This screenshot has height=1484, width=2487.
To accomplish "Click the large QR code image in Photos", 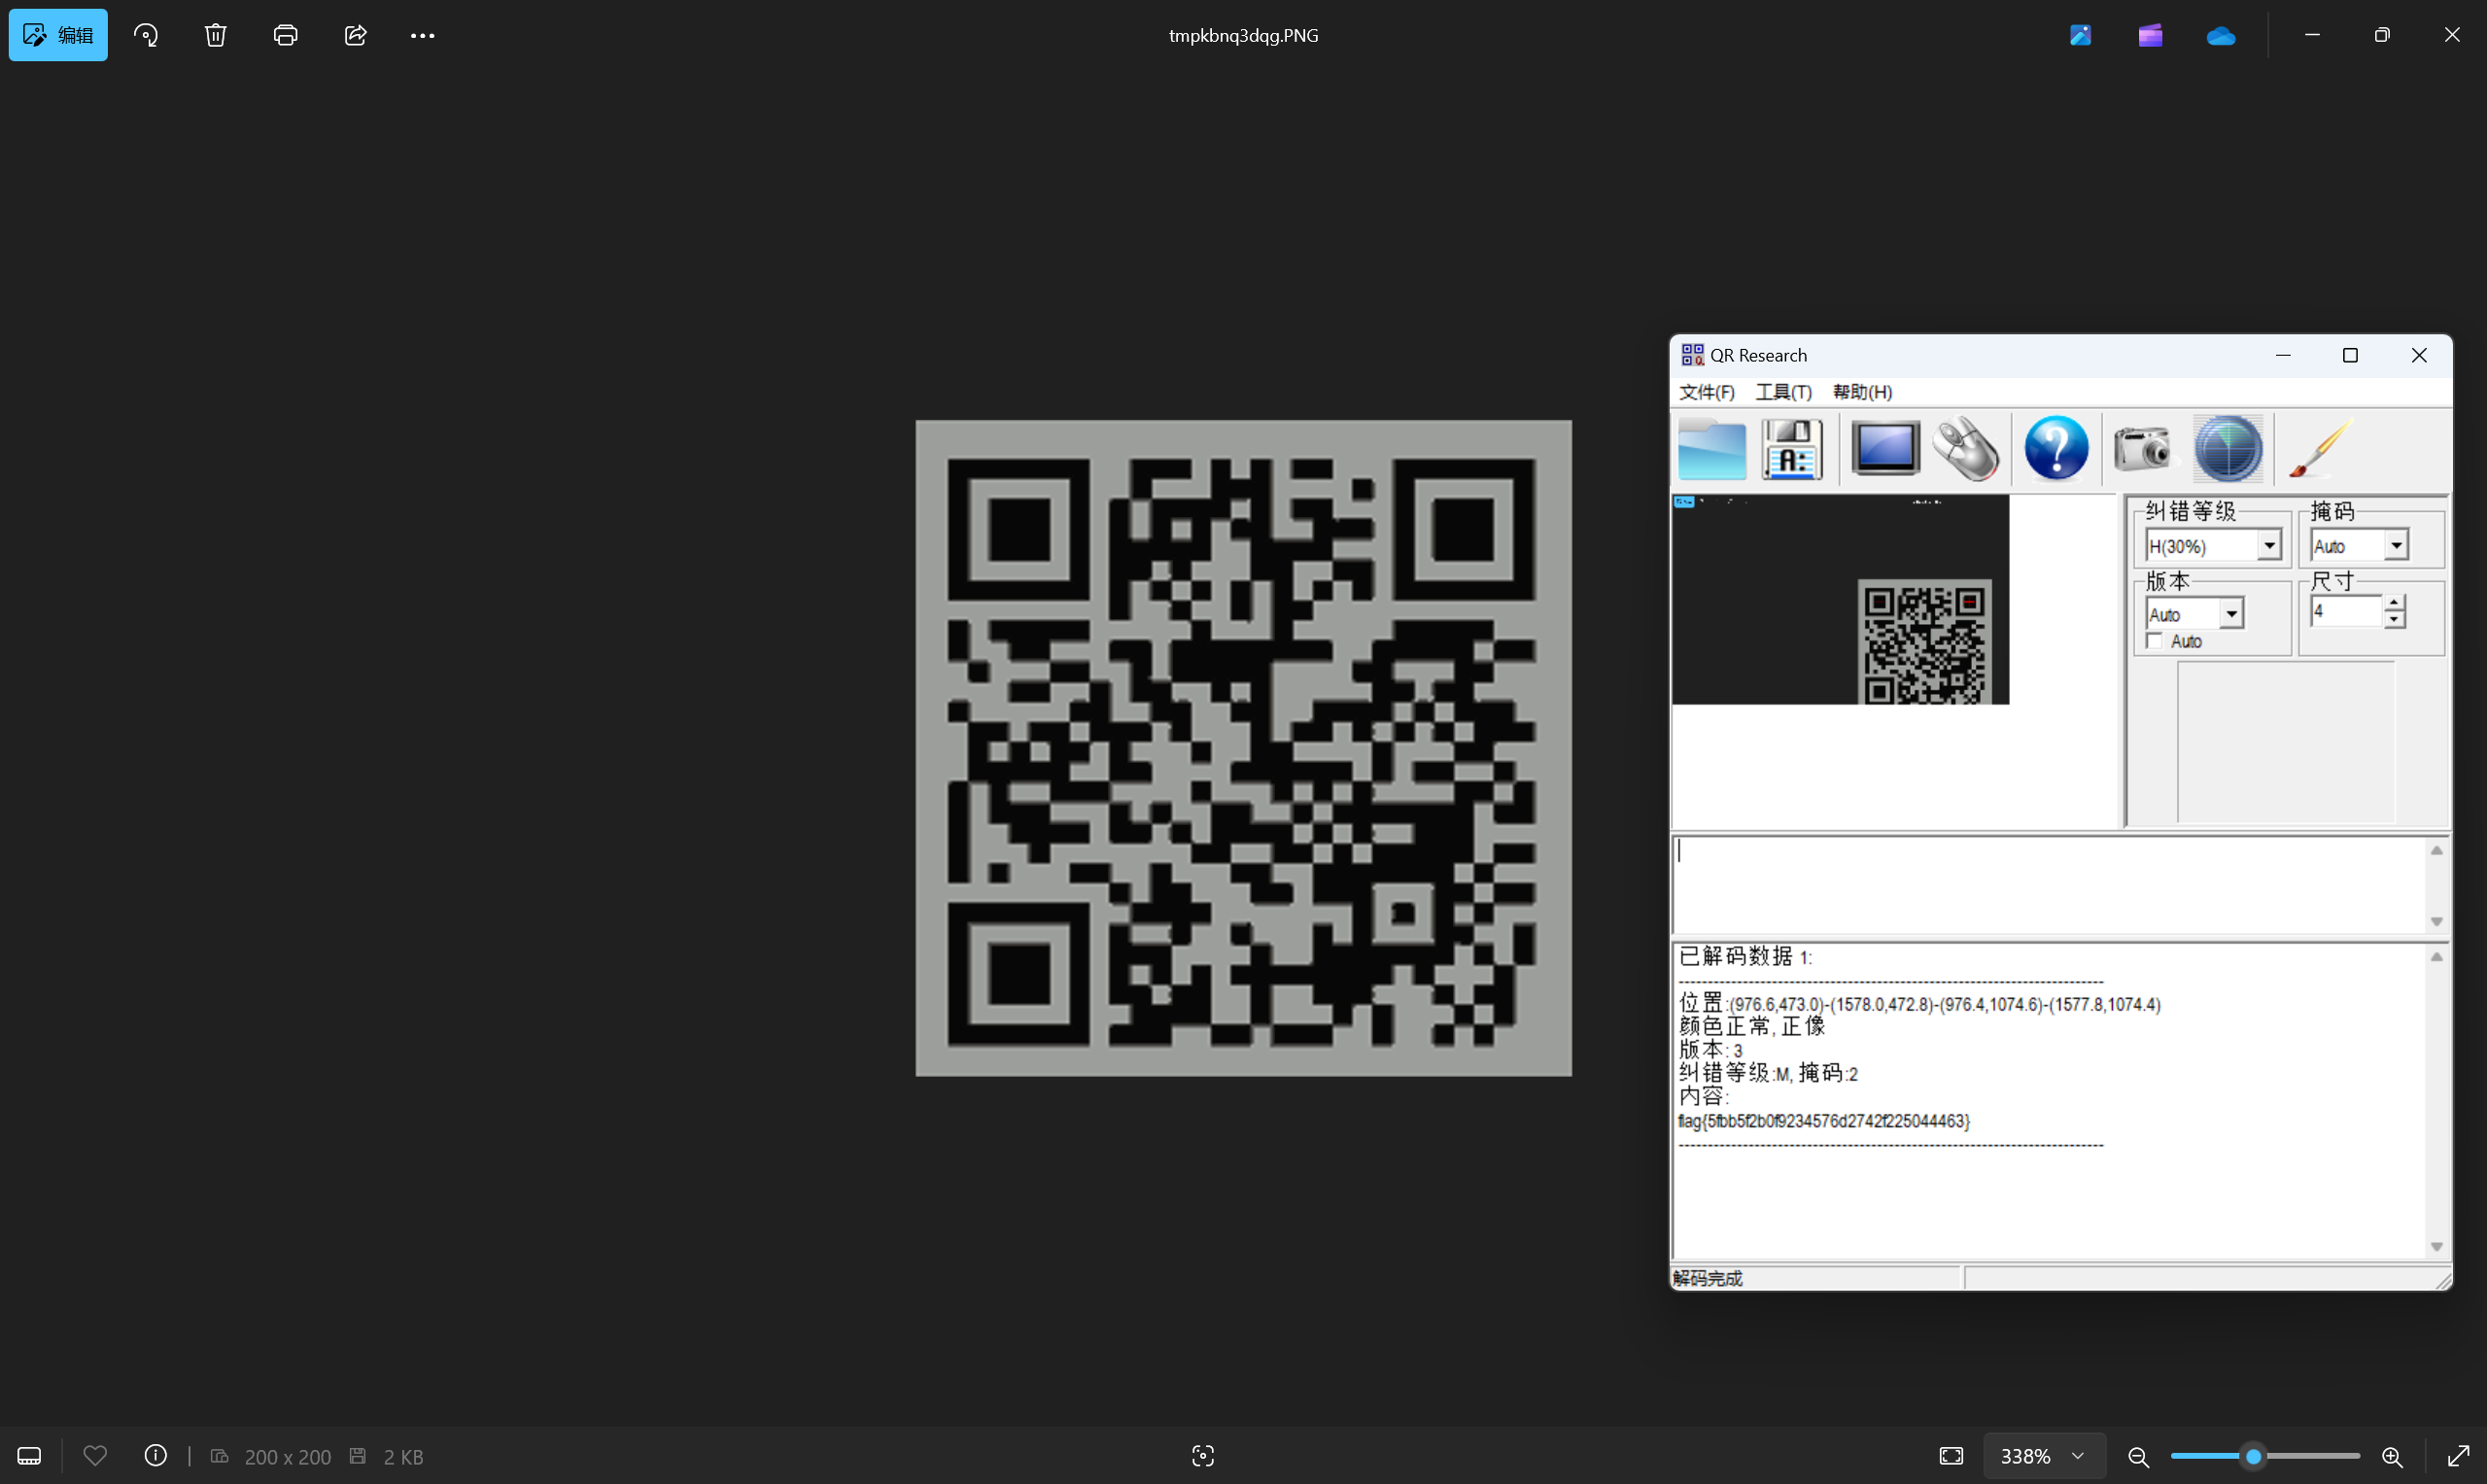I will click(x=1243, y=748).
